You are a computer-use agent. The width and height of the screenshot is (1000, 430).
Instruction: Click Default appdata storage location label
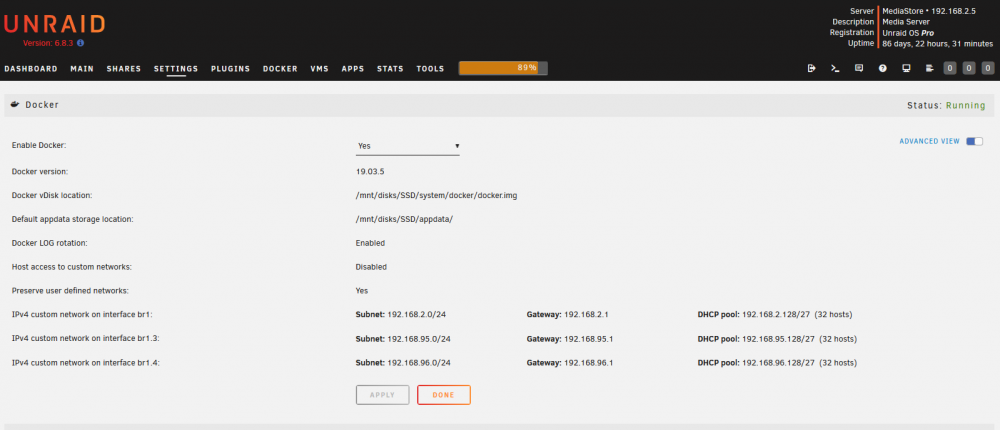pos(72,219)
